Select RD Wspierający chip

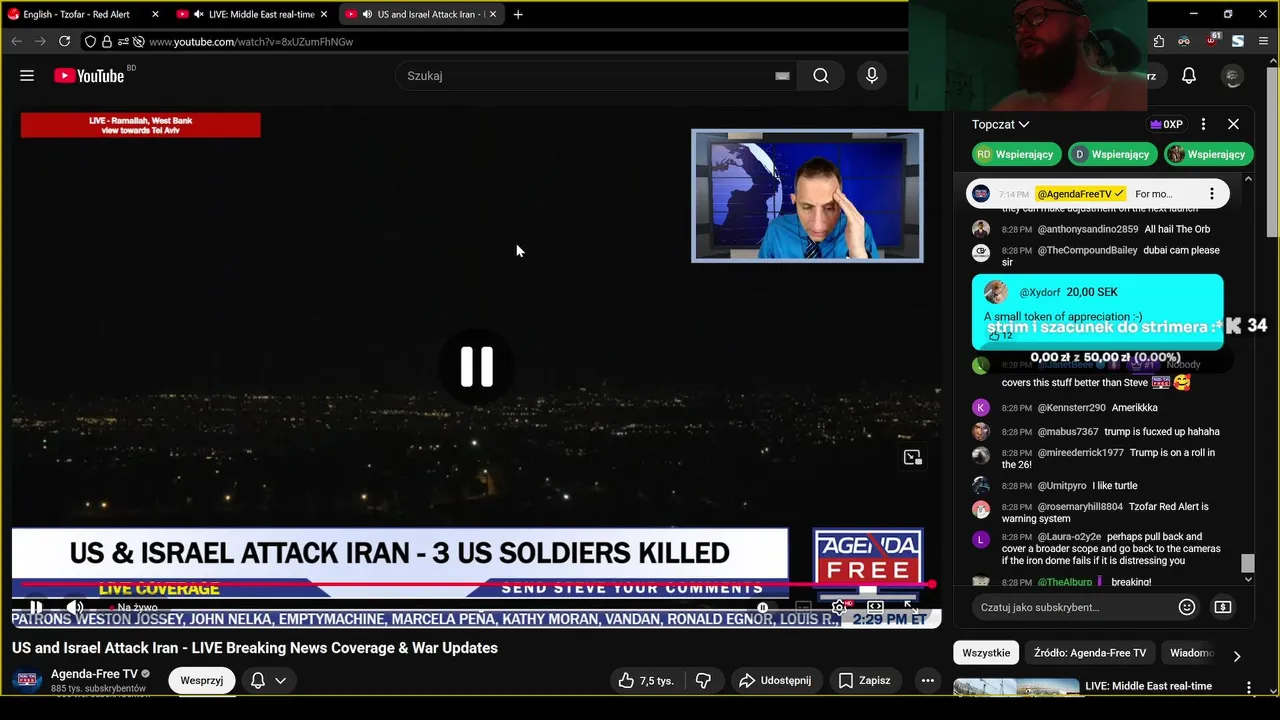[1015, 154]
